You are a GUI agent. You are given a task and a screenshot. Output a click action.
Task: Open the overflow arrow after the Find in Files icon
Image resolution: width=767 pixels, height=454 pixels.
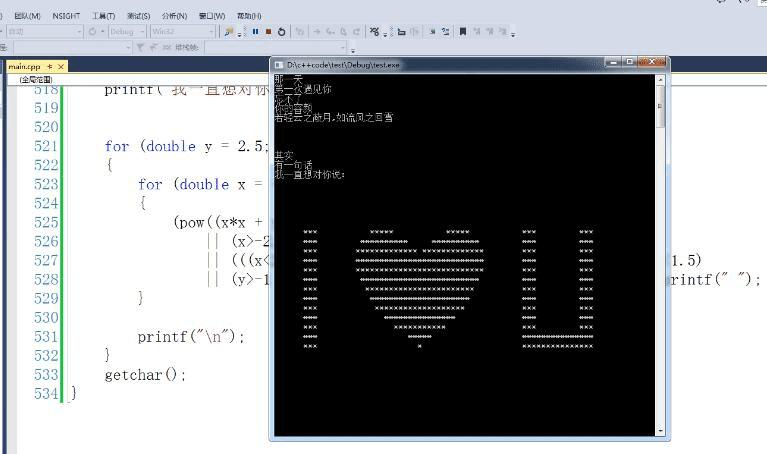(x=239, y=34)
